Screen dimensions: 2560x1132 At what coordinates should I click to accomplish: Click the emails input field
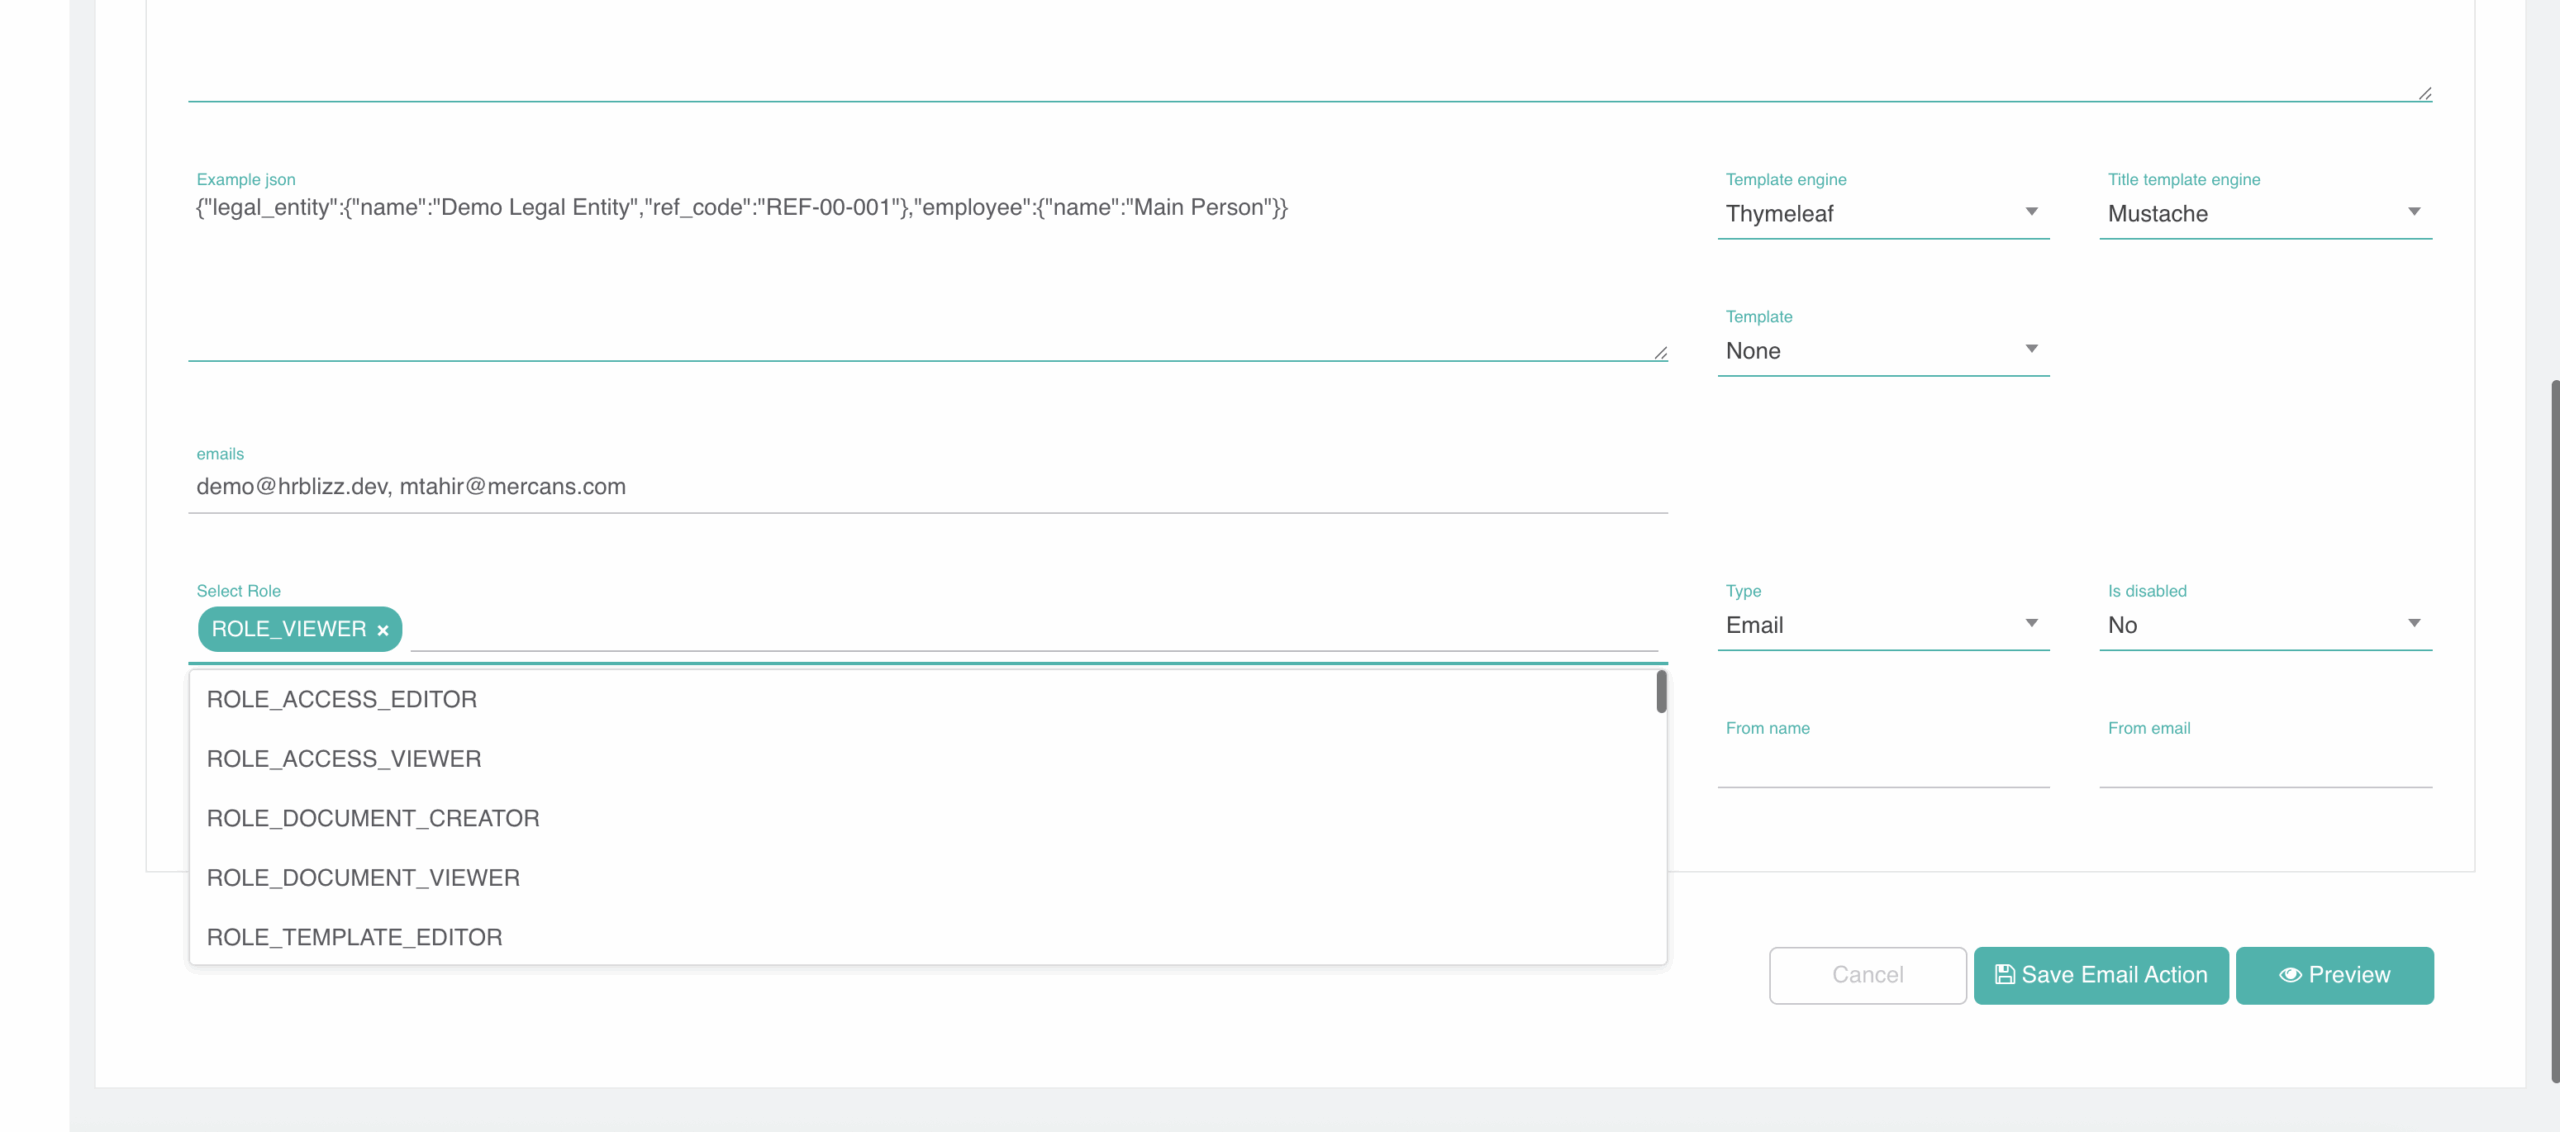click(926, 487)
